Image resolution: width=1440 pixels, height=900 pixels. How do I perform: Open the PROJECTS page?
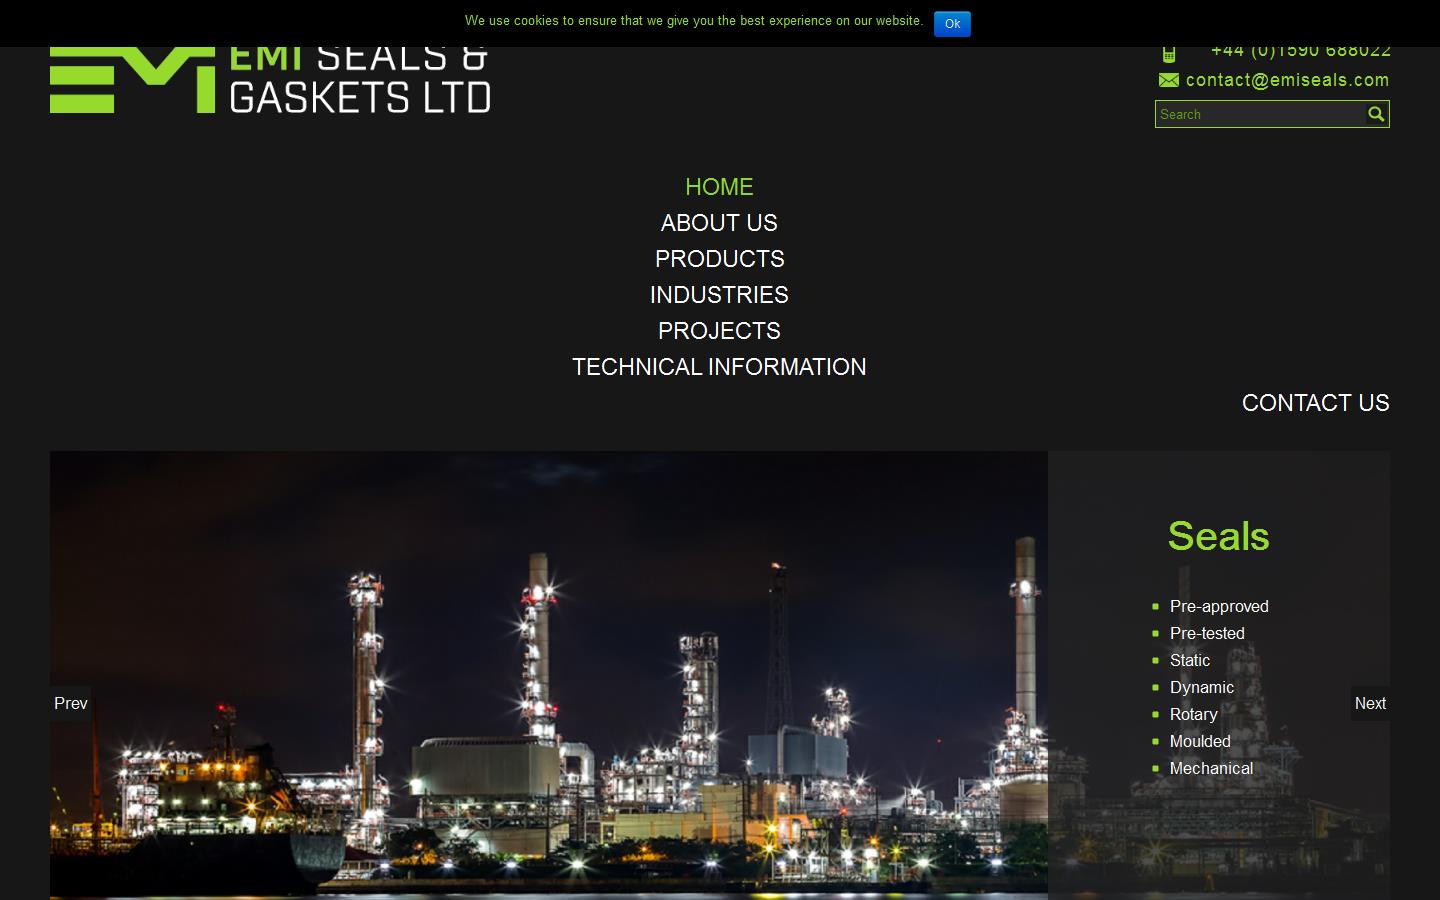(x=719, y=331)
